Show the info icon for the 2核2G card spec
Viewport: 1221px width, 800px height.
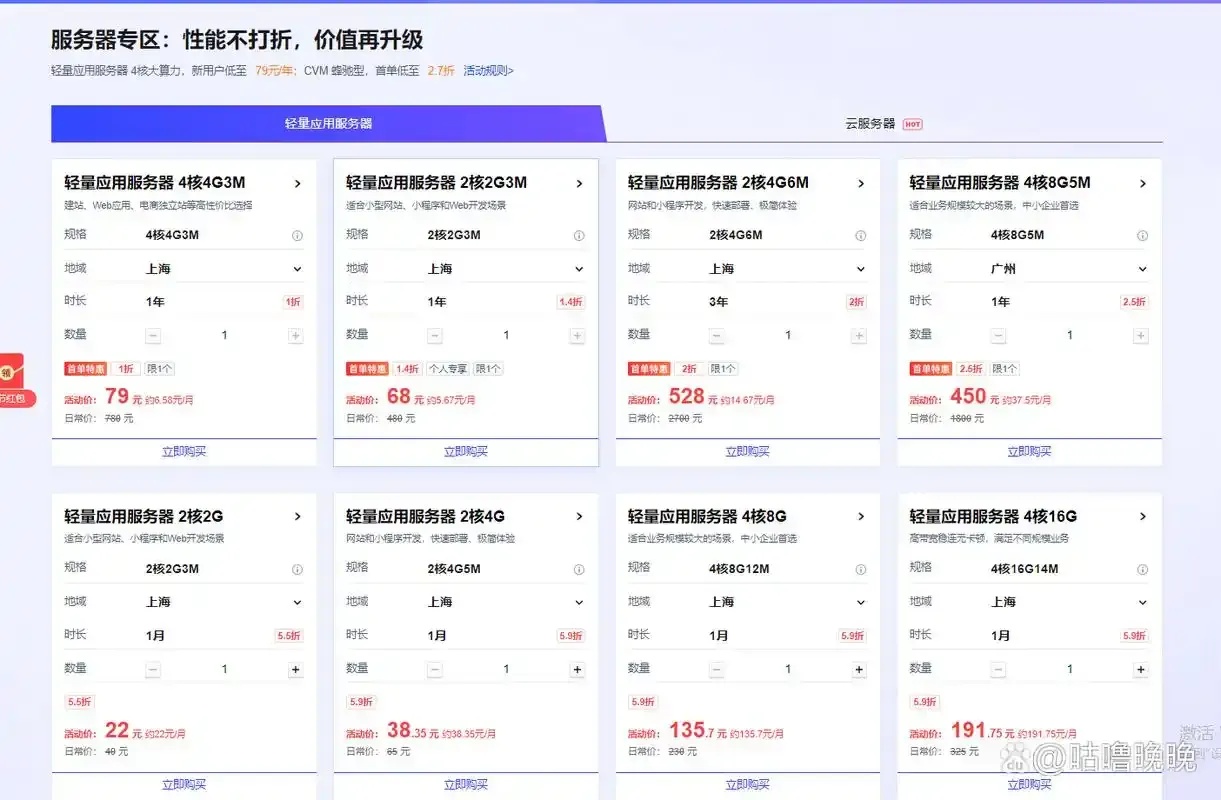click(x=297, y=570)
